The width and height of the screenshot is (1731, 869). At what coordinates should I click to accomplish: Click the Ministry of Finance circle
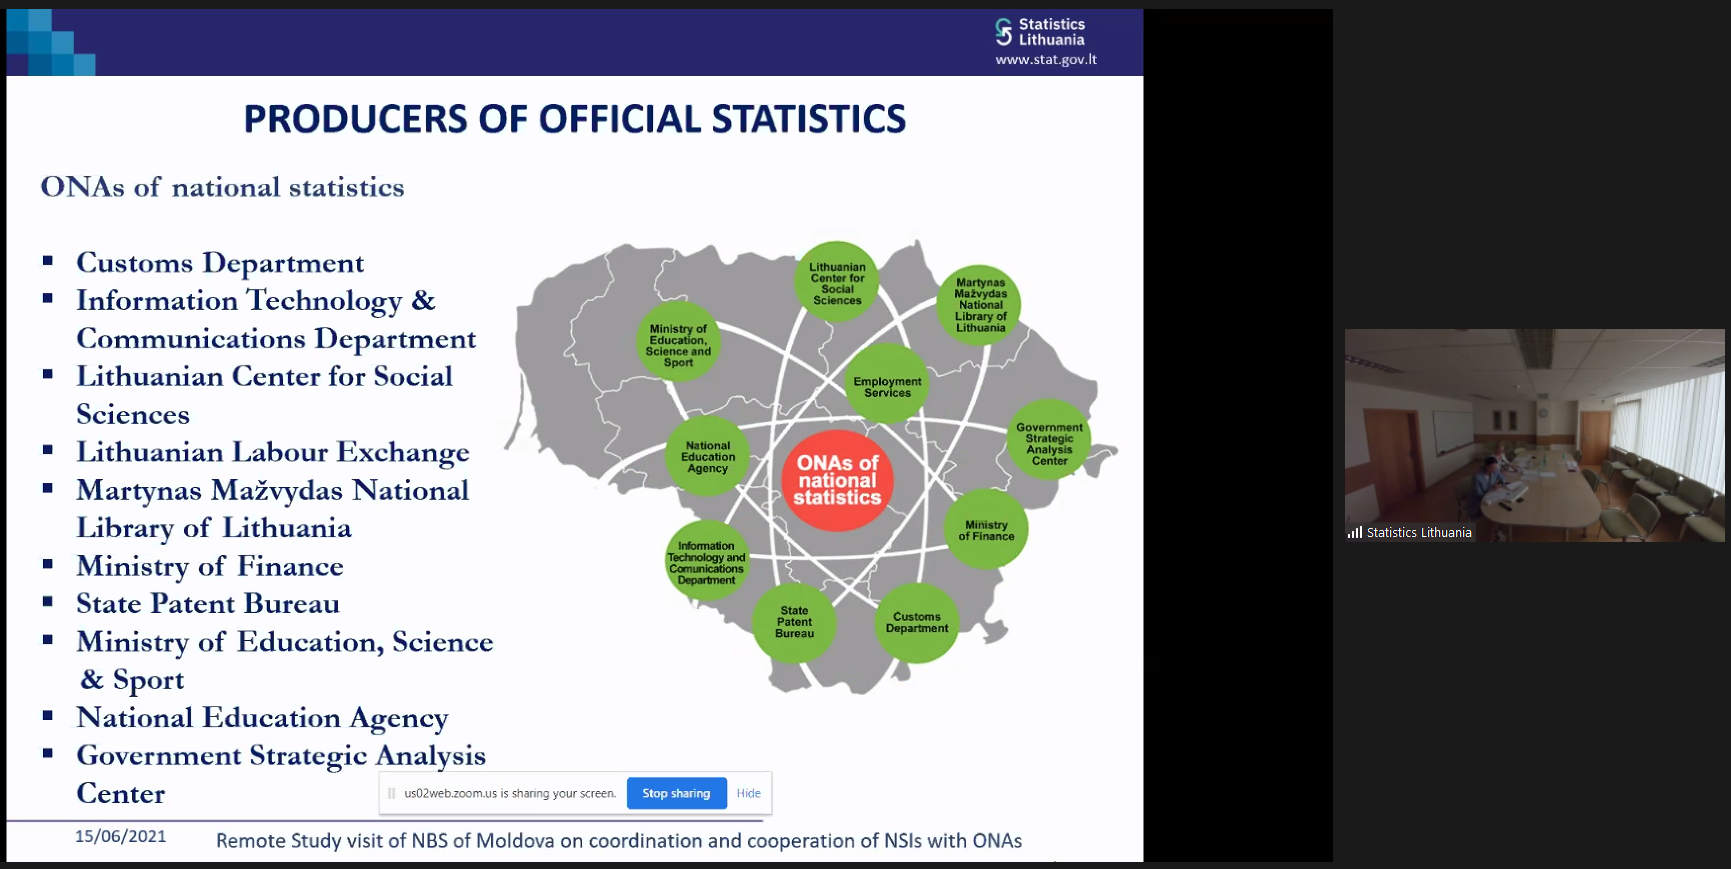pyautogui.click(x=986, y=530)
